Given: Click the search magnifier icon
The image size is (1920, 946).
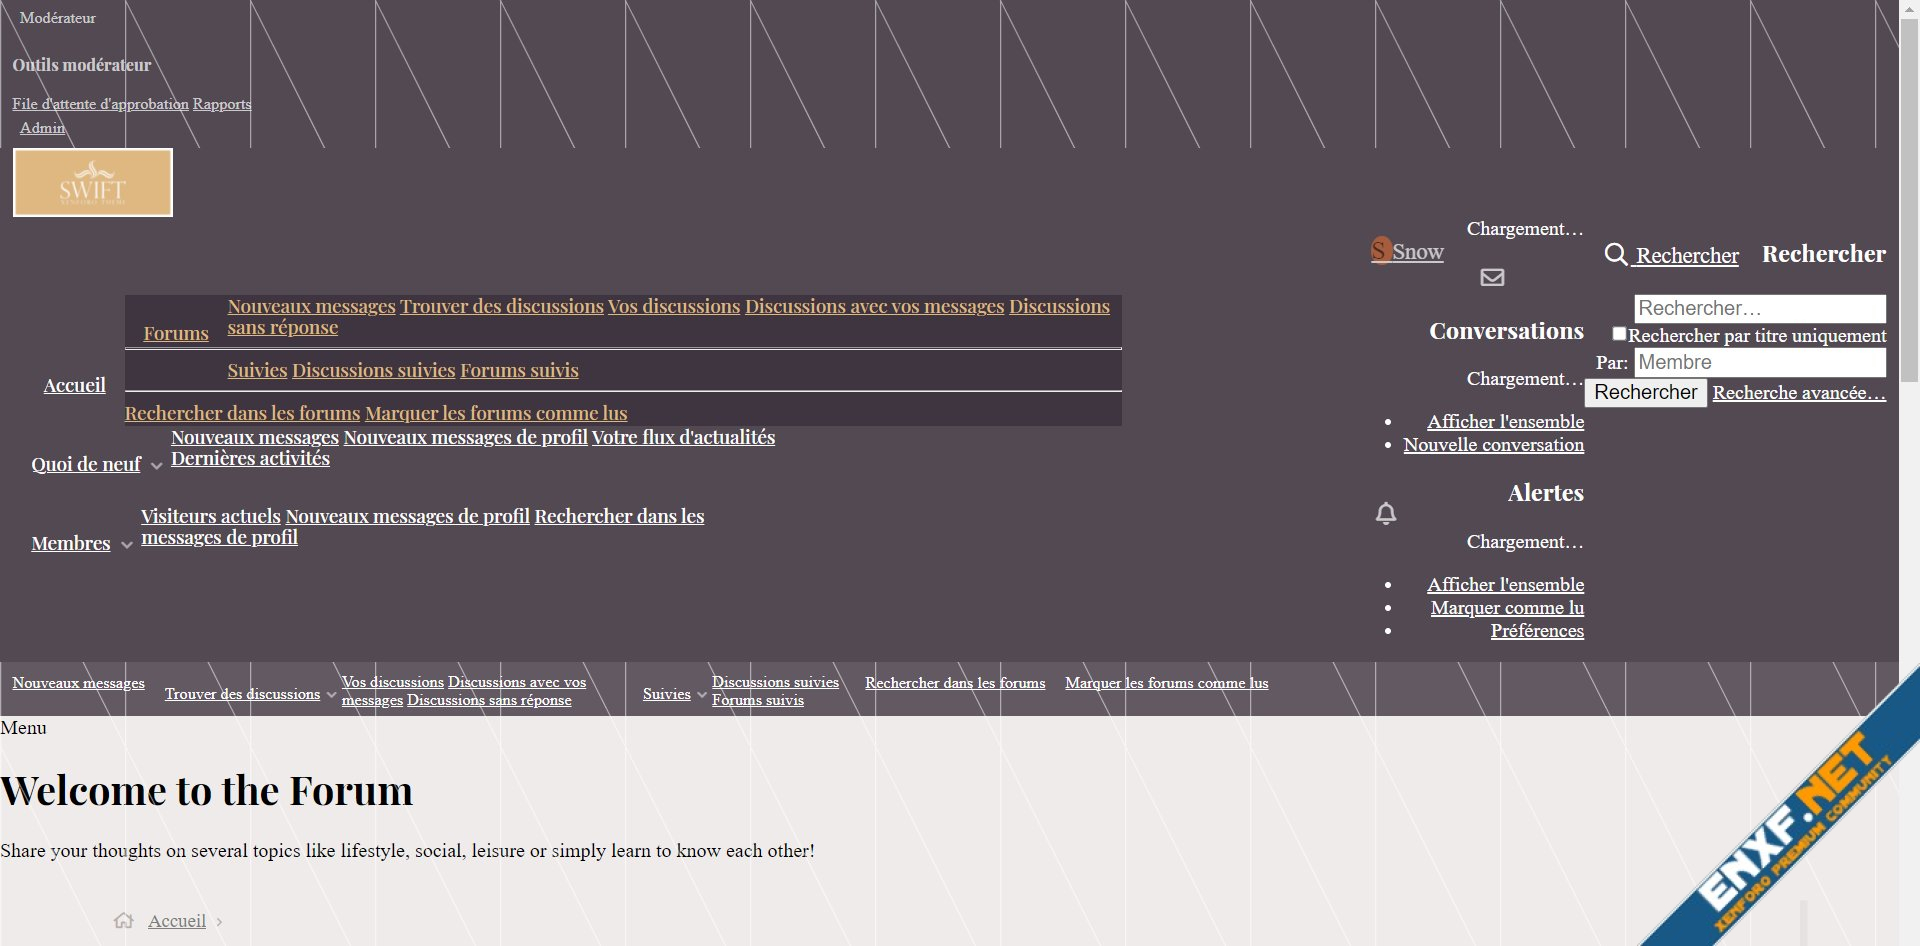Looking at the screenshot, I should coord(1615,254).
